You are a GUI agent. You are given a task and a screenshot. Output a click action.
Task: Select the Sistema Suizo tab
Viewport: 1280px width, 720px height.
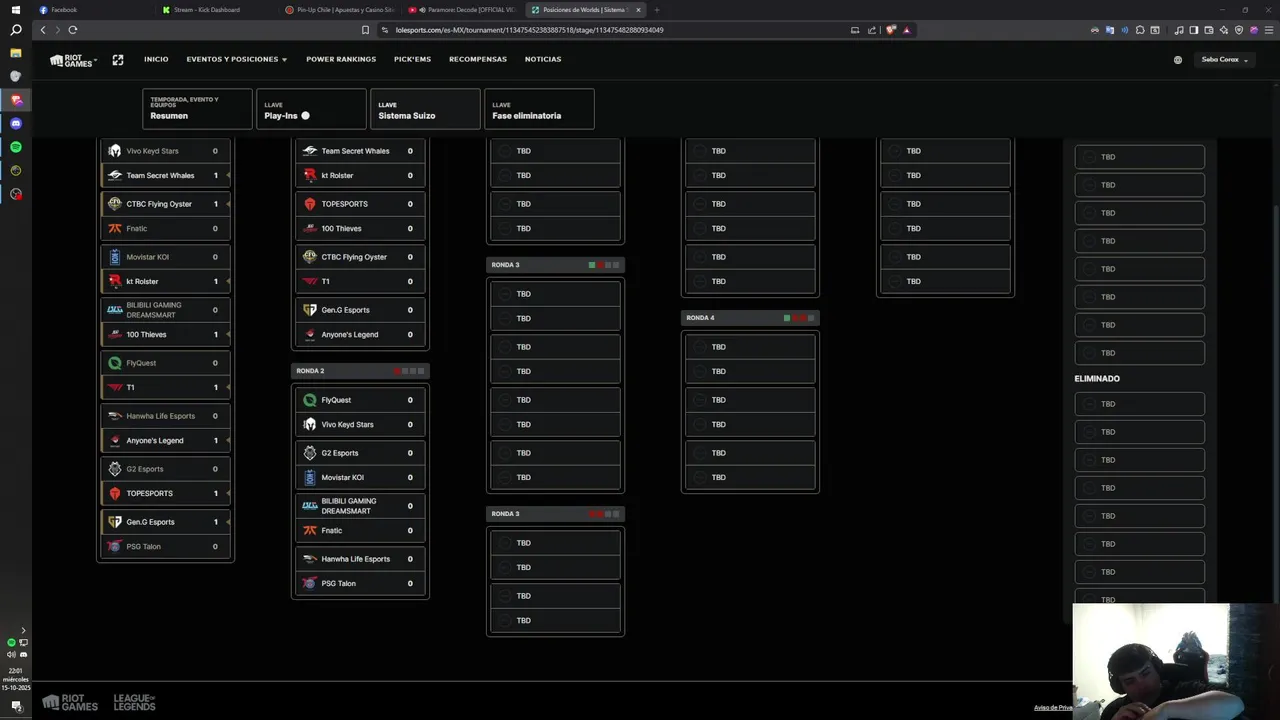425,109
